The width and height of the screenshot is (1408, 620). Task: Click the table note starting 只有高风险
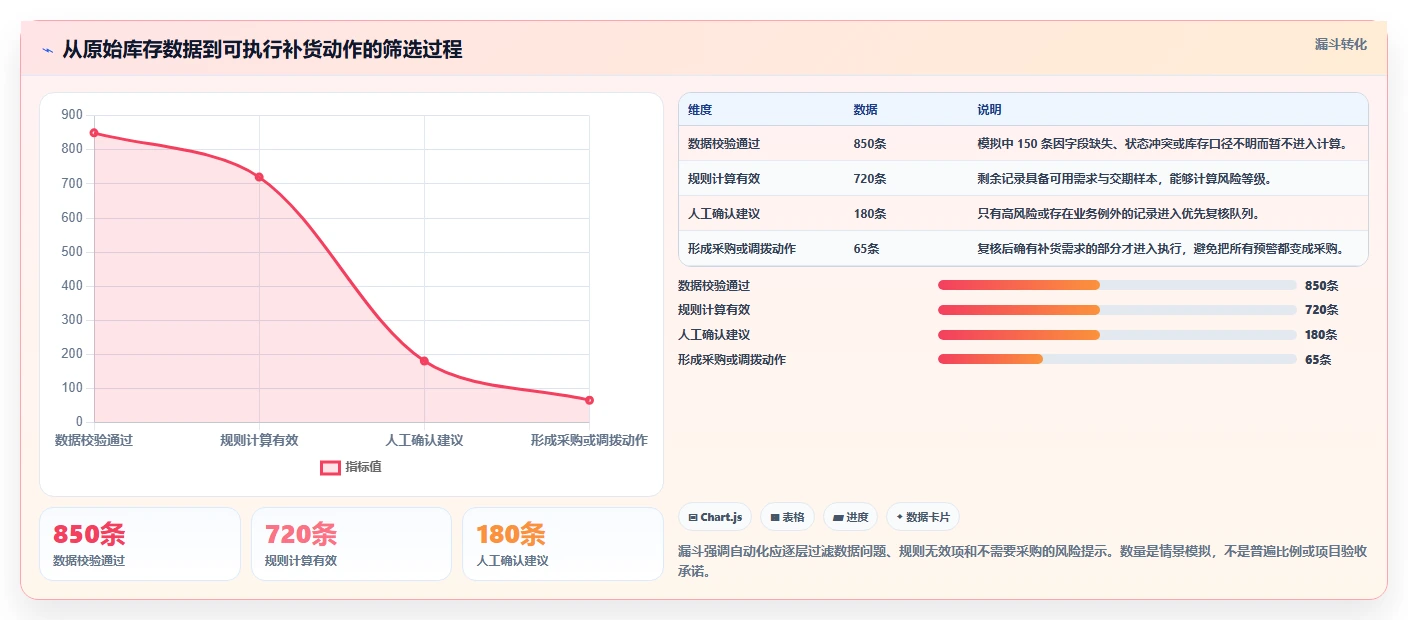click(x=1120, y=214)
